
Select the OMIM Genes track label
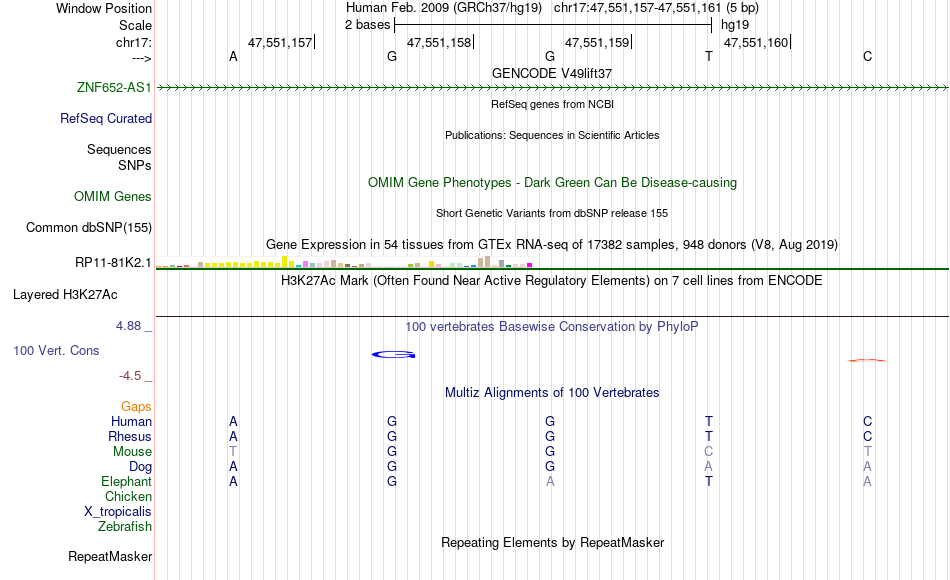pos(113,196)
